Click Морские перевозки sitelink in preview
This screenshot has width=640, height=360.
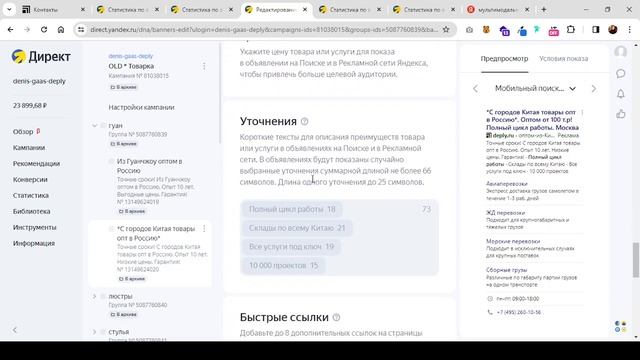pyautogui.click(x=513, y=241)
